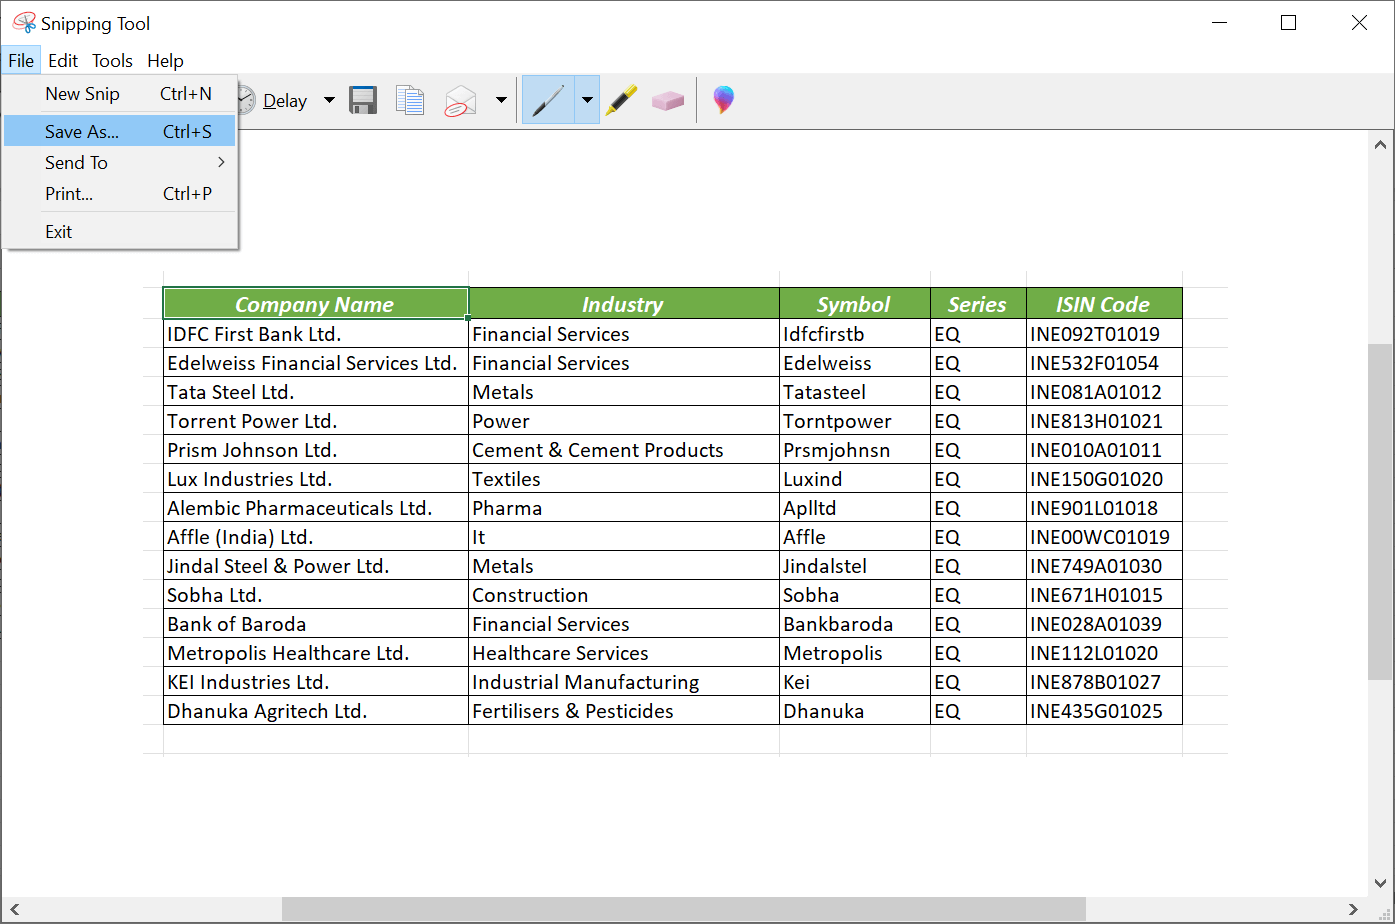Click the scroll down arrow
The image size is (1395, 924).
click(1380, 883)
